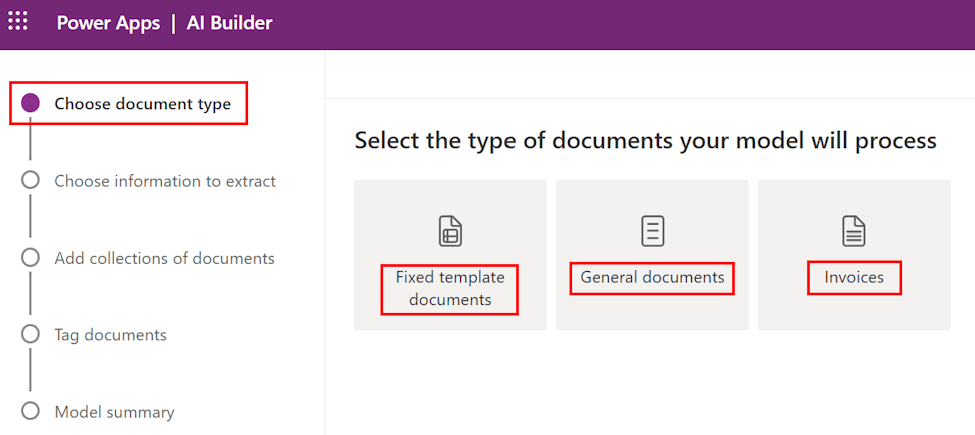Click the document type selection heading

(x=645, y=141)
